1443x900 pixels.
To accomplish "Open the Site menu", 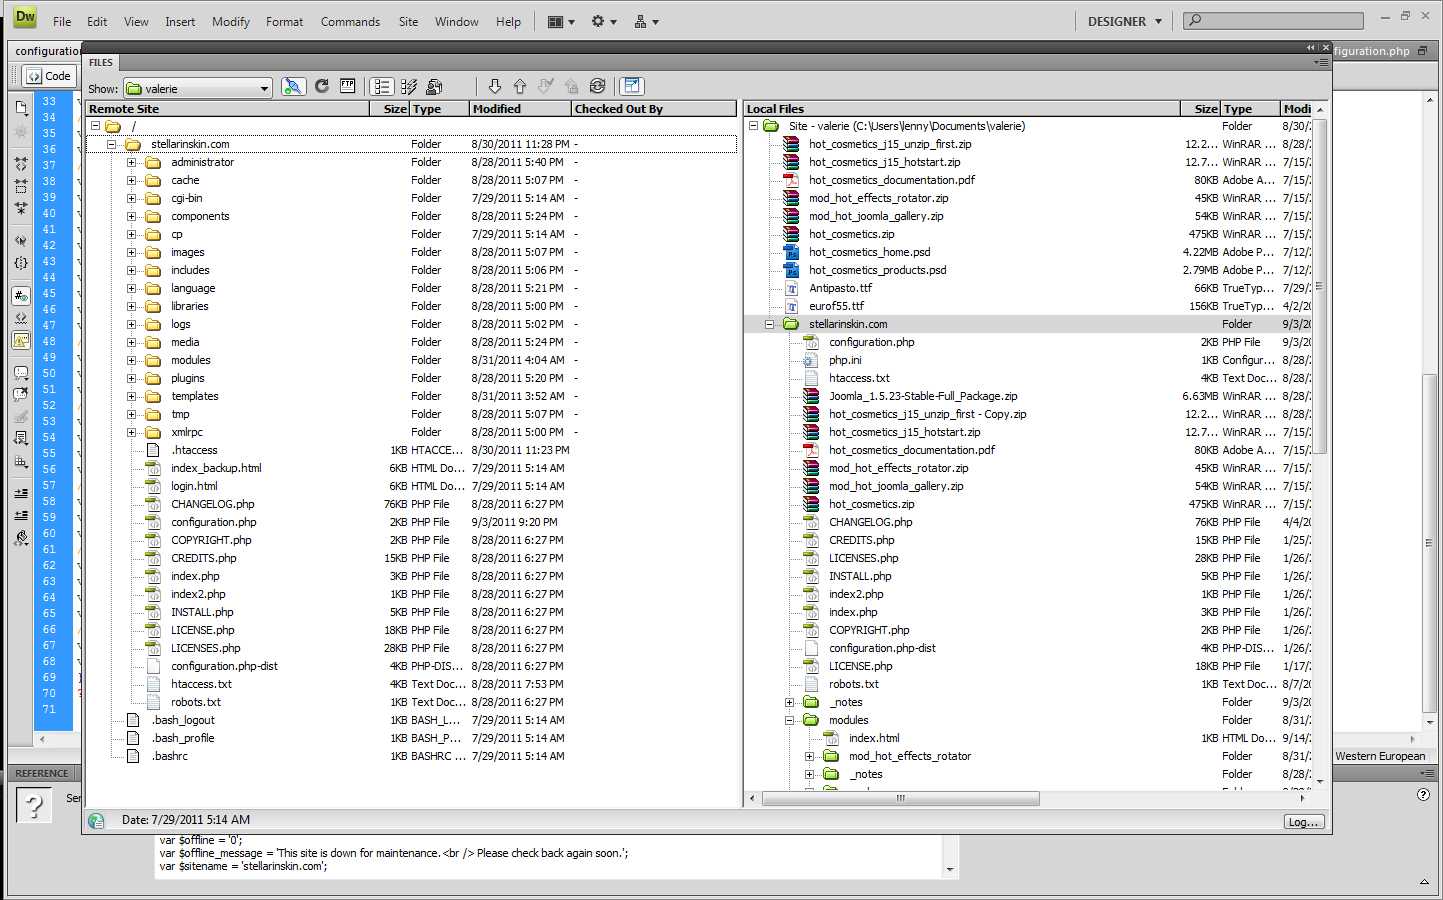I will tap(408, 21).
